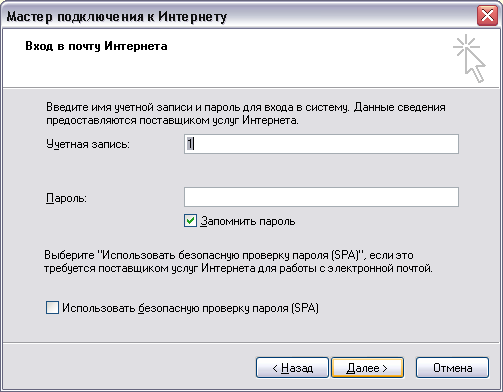The image size is (503, 392).
Task: Click the starburst above the header cursor
Action: tap(465, 45)
